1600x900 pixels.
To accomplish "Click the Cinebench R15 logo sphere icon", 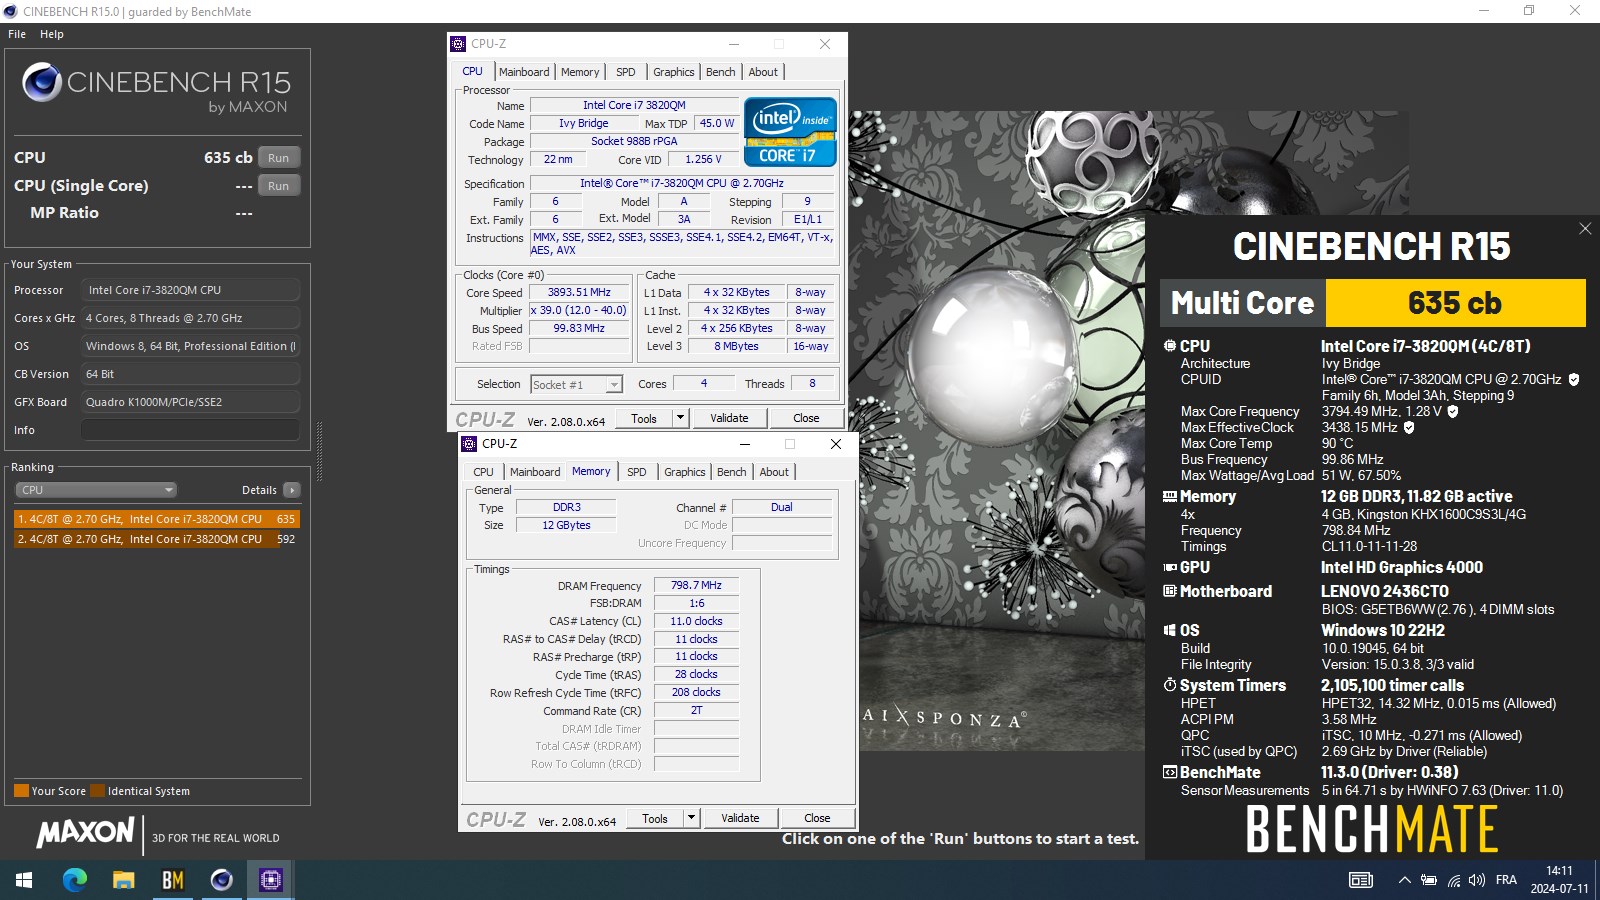I will [42, 82].
